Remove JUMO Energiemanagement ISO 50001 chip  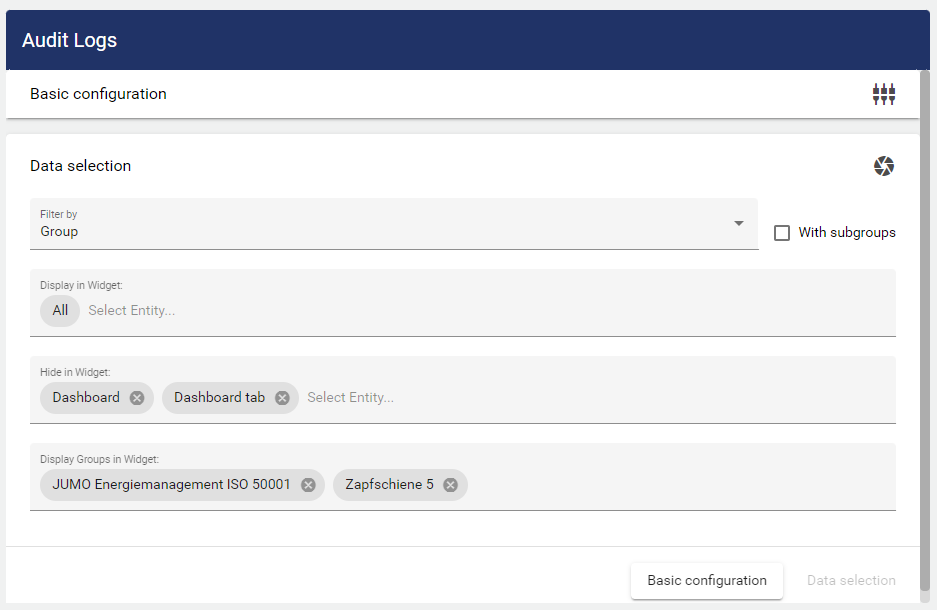point(308,485)
